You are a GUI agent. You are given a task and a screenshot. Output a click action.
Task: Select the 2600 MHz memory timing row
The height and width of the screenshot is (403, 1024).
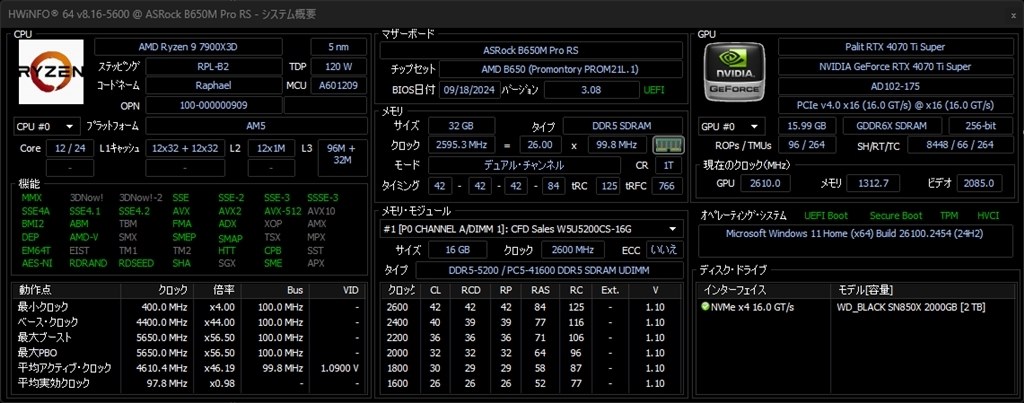[395, 307]
